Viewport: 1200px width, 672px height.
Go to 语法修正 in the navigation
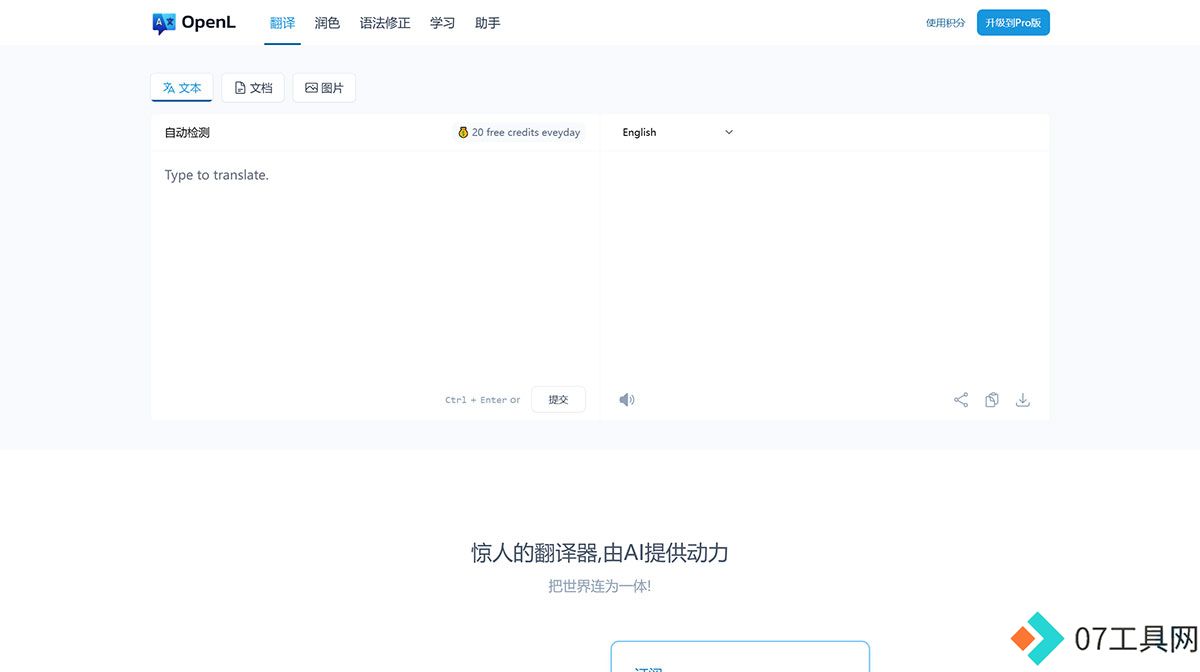(385, 23)
